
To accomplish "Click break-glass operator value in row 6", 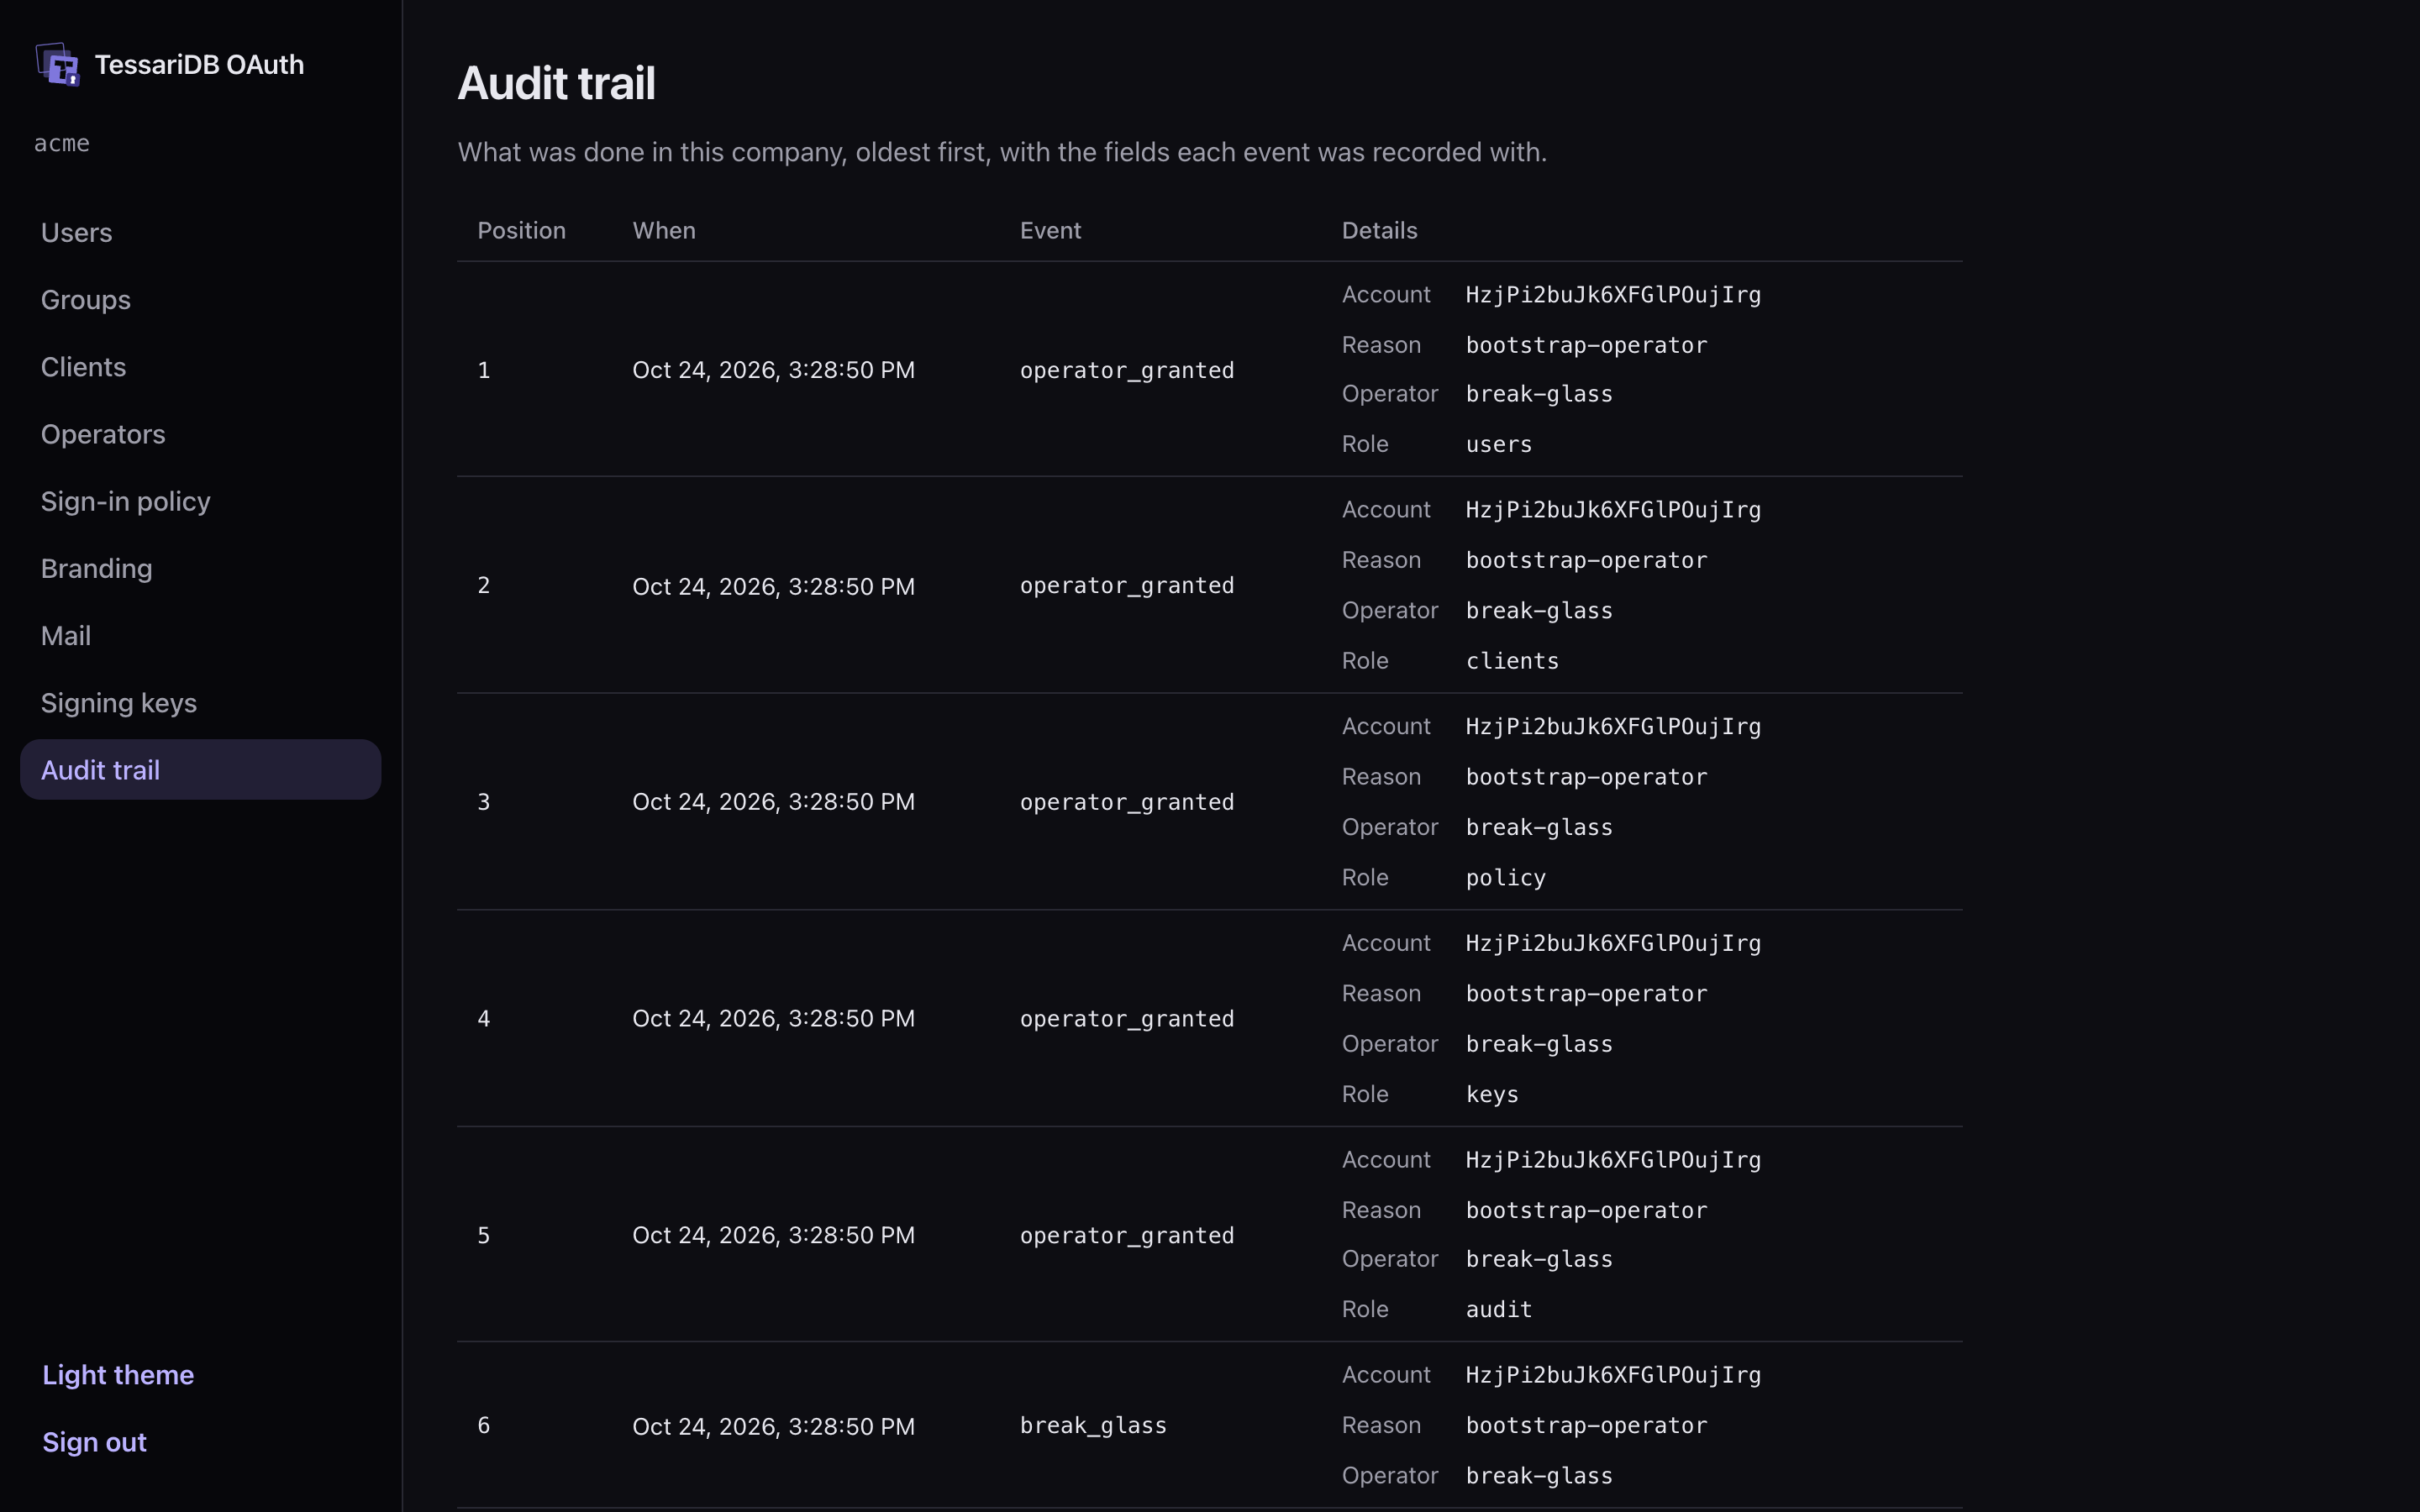I will (1539, 1476).
